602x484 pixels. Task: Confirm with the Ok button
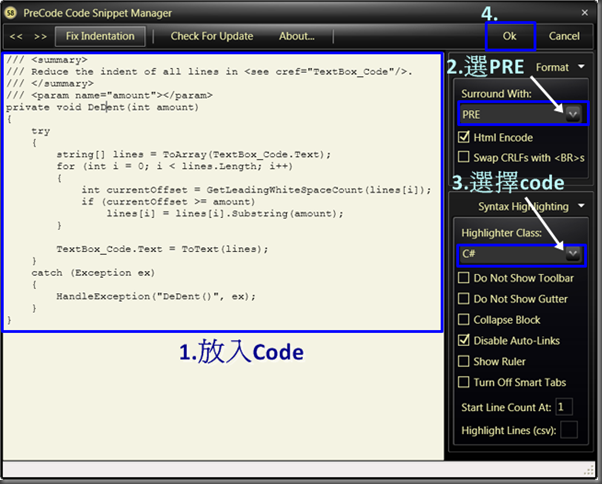point(509,36)
